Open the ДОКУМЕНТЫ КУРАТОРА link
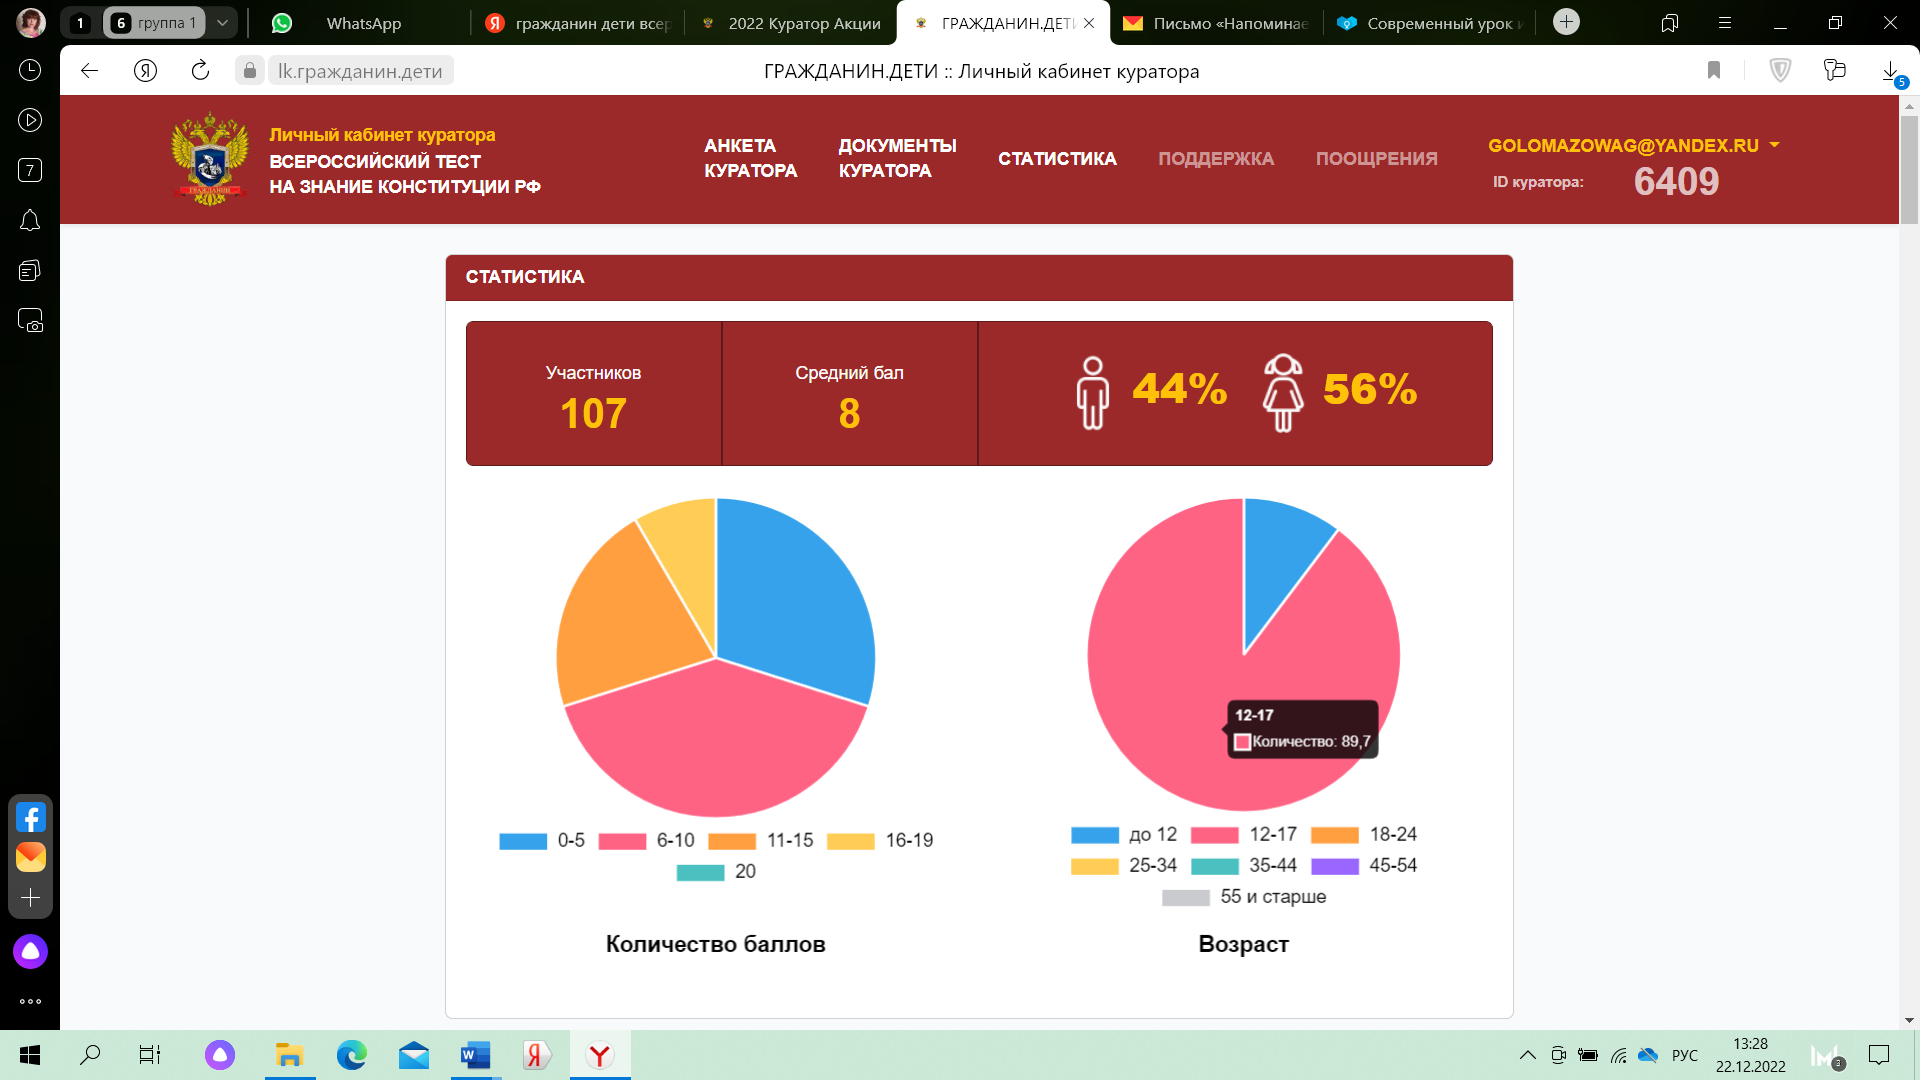This screenshot has width=1920, height=1080. pos(897,158)
